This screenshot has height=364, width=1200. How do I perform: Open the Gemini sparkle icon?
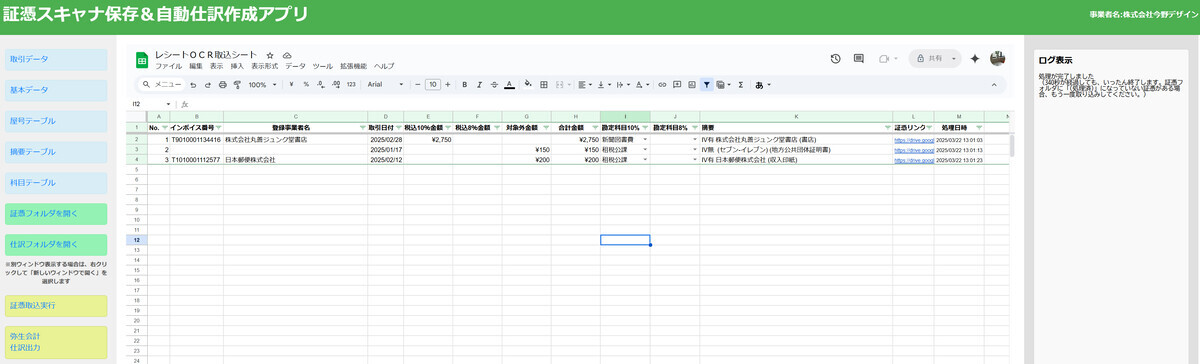pos(975,59)
